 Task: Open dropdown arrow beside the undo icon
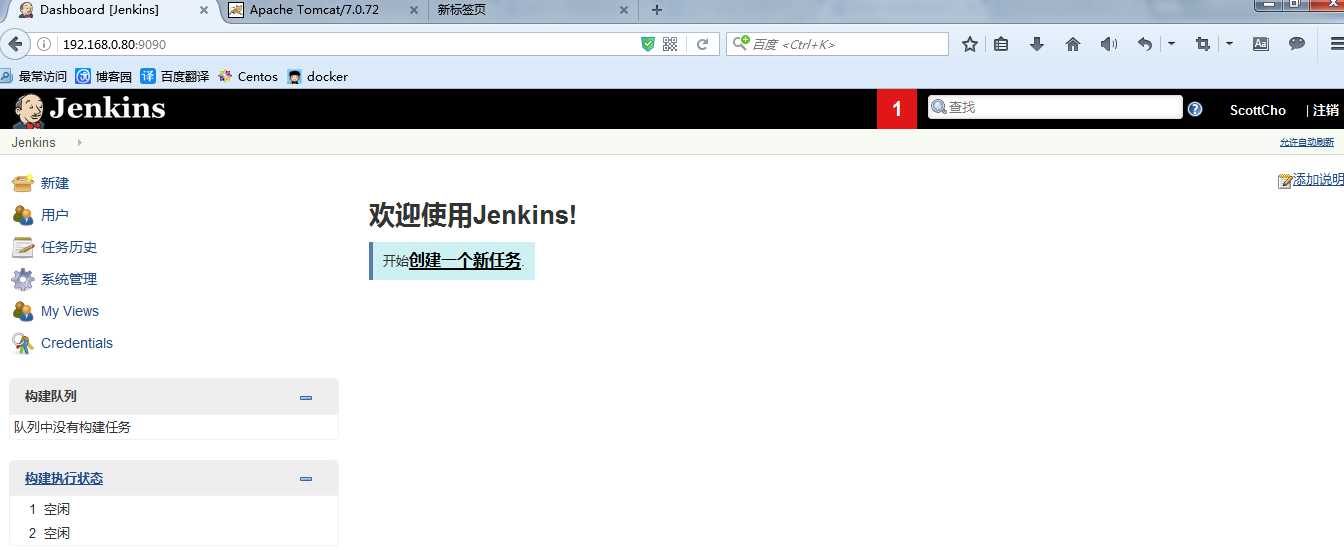click(x=1171, y=44)
